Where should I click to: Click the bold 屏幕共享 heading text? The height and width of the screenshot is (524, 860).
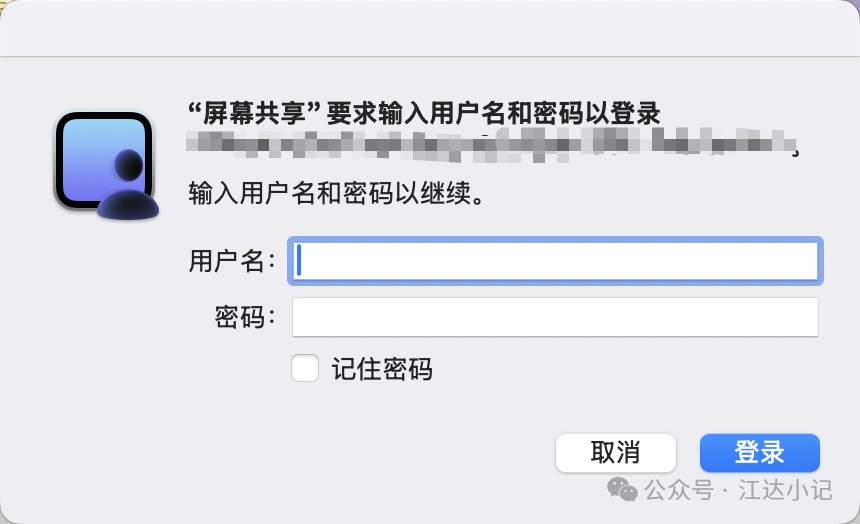tap(254, 114)
